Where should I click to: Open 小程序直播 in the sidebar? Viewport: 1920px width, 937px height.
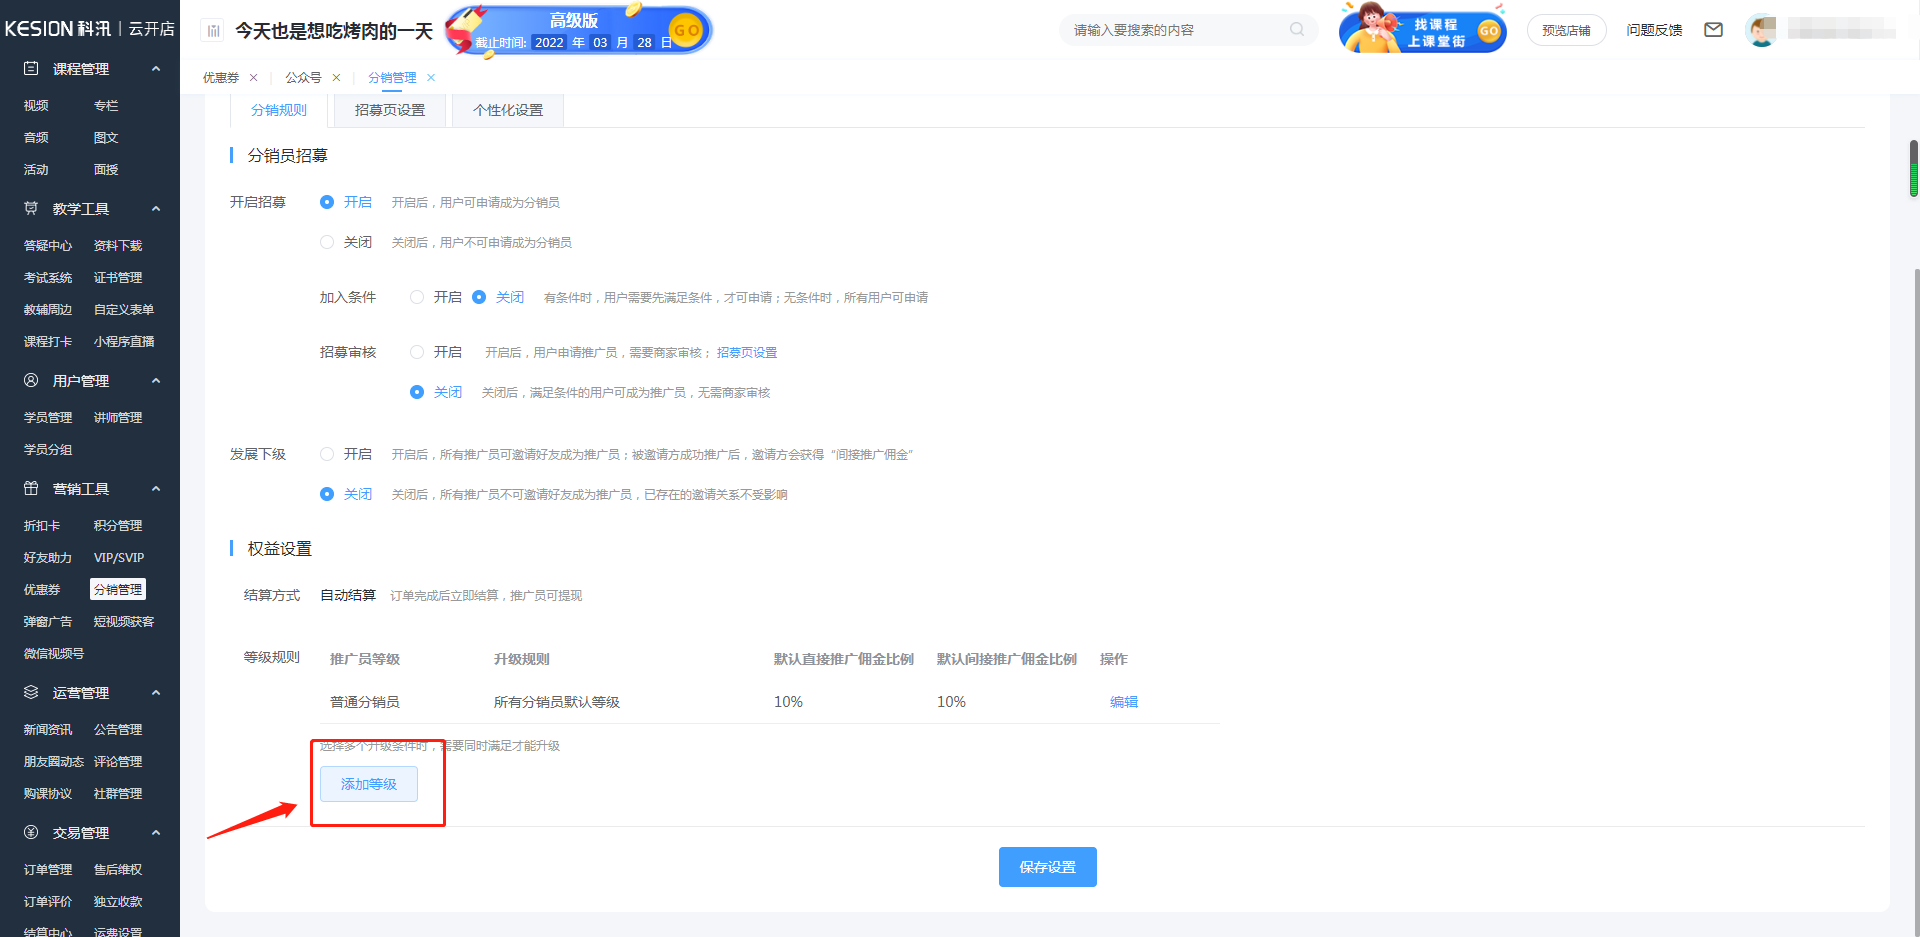click(124, 342)
